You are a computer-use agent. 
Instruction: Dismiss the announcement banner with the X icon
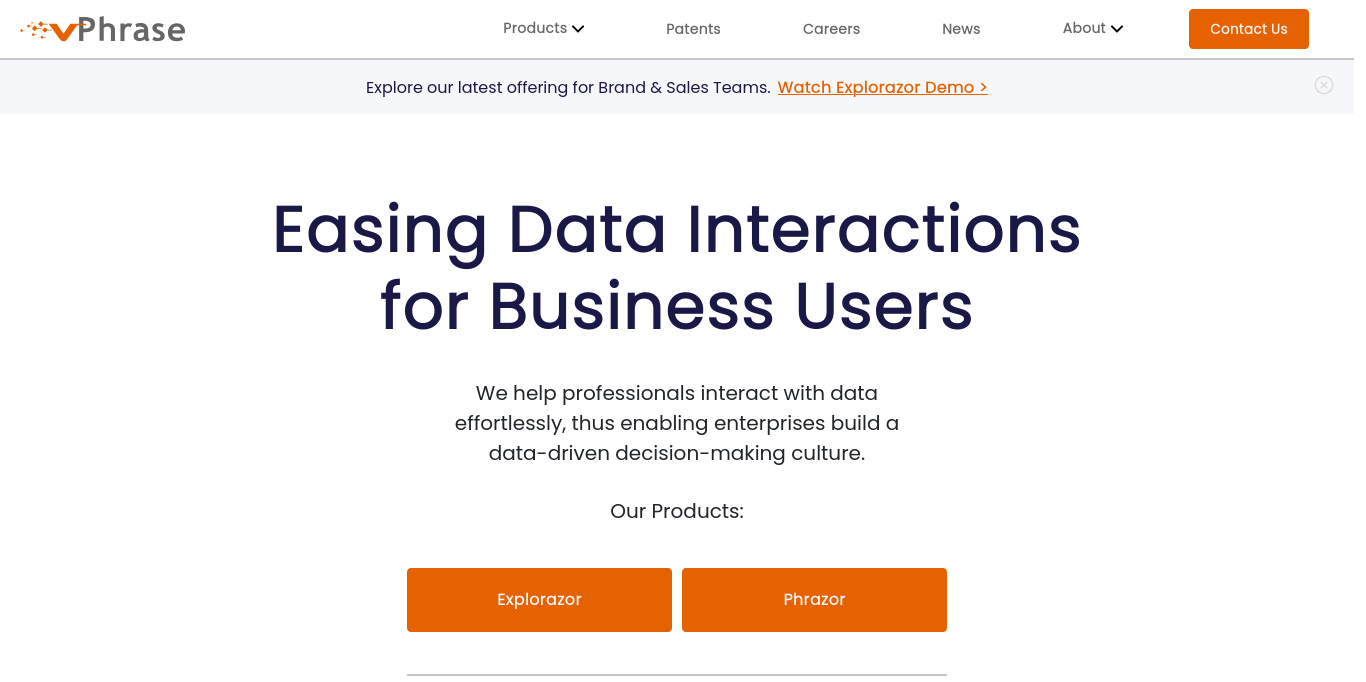tap(1323, 86)
